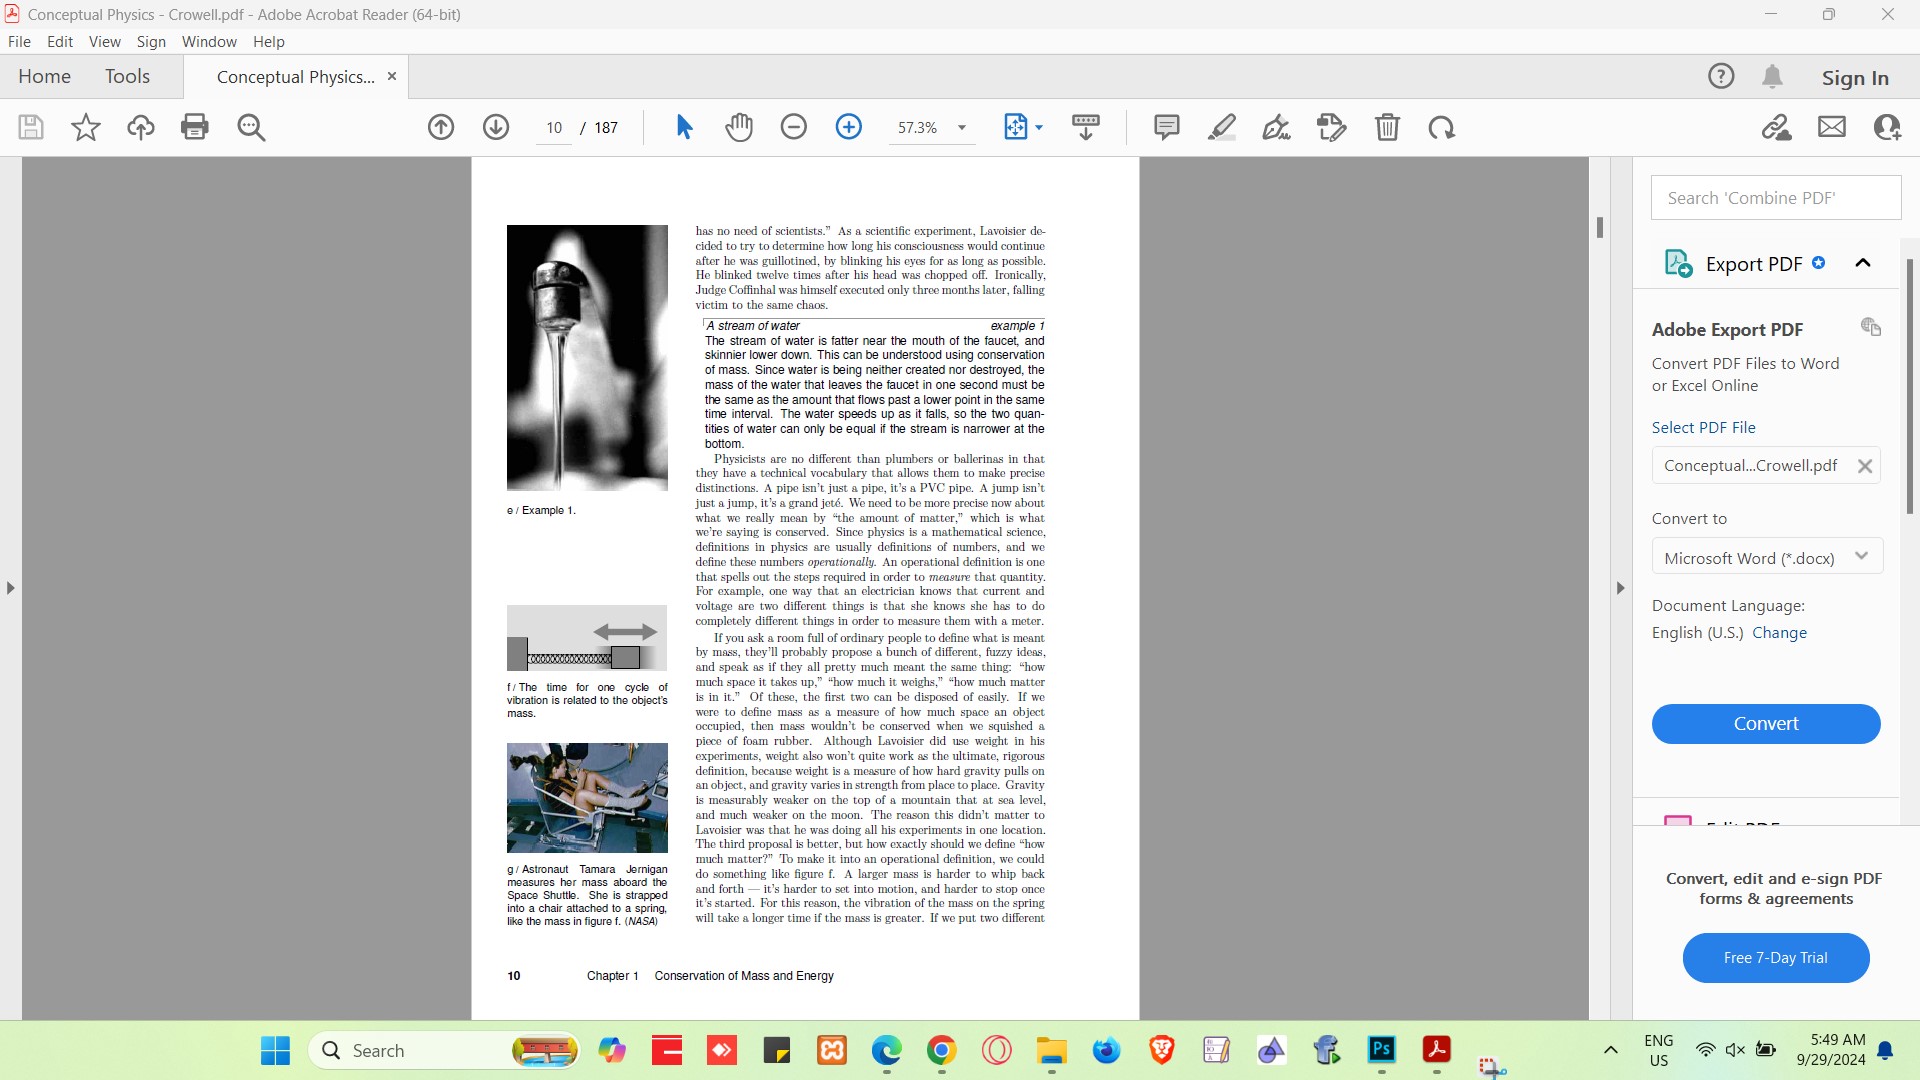This screenshot has height=1080, width=1920.
Task: Go to the previous page arrow
Action: coord(441,127)
